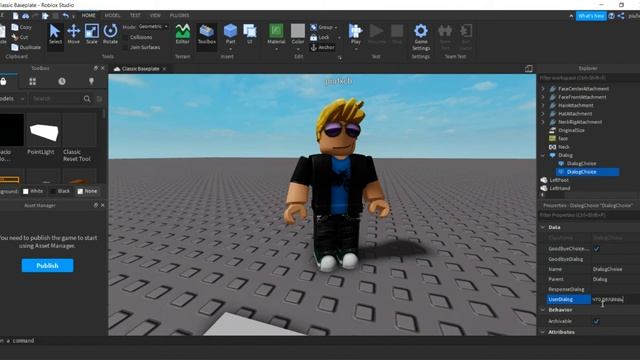The width and height of the screenshot is (640, 360).
Task: Click the Lock tool
Action: click(320, 37)
